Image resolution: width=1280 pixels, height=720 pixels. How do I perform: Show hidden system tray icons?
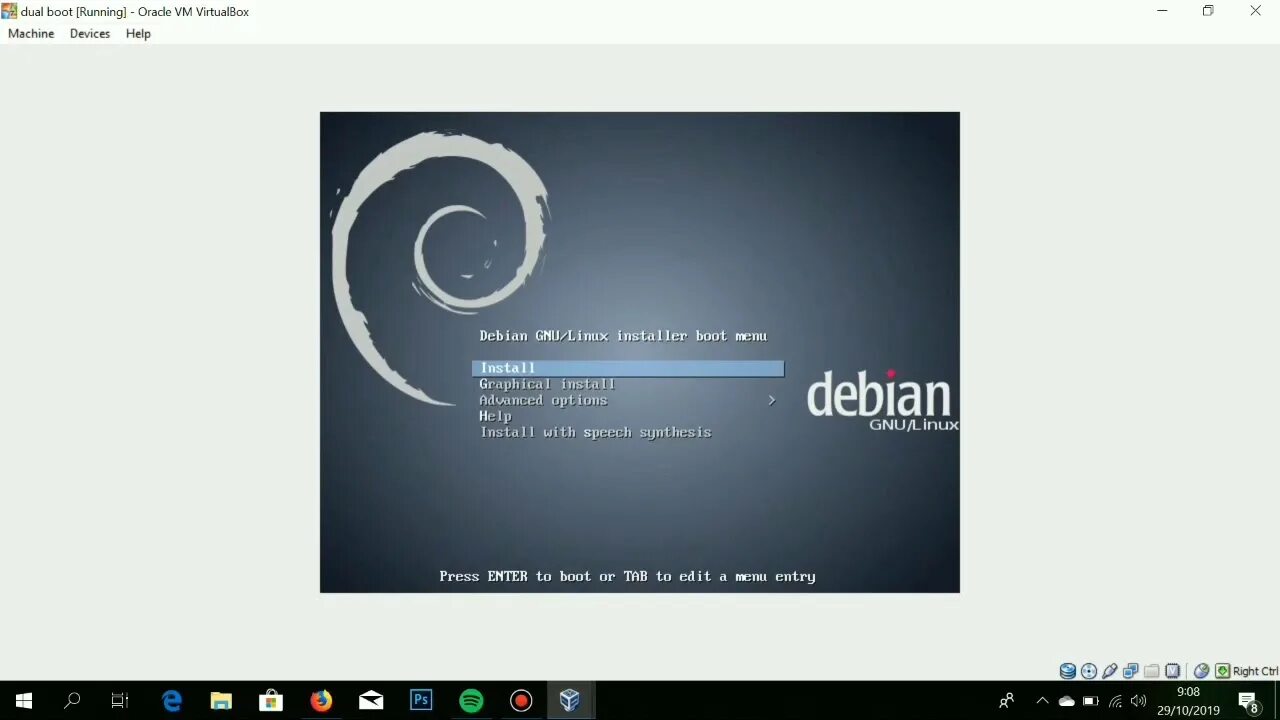click(x=1042, y=700)
